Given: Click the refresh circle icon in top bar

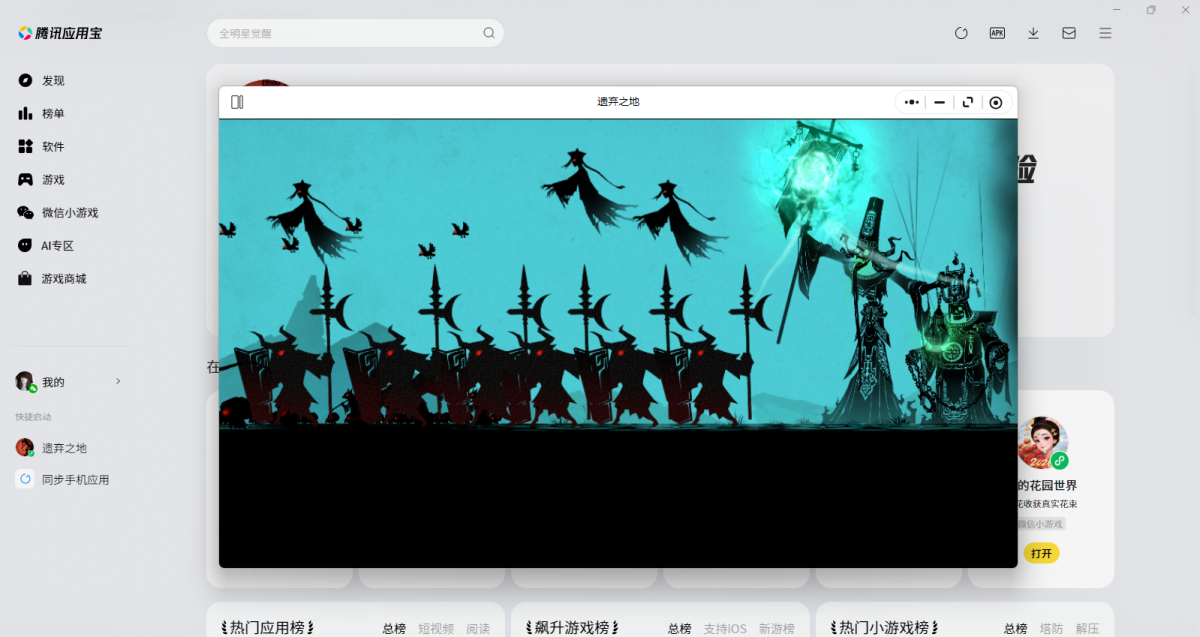Looking at the screenshot, I should coord(961,33).
